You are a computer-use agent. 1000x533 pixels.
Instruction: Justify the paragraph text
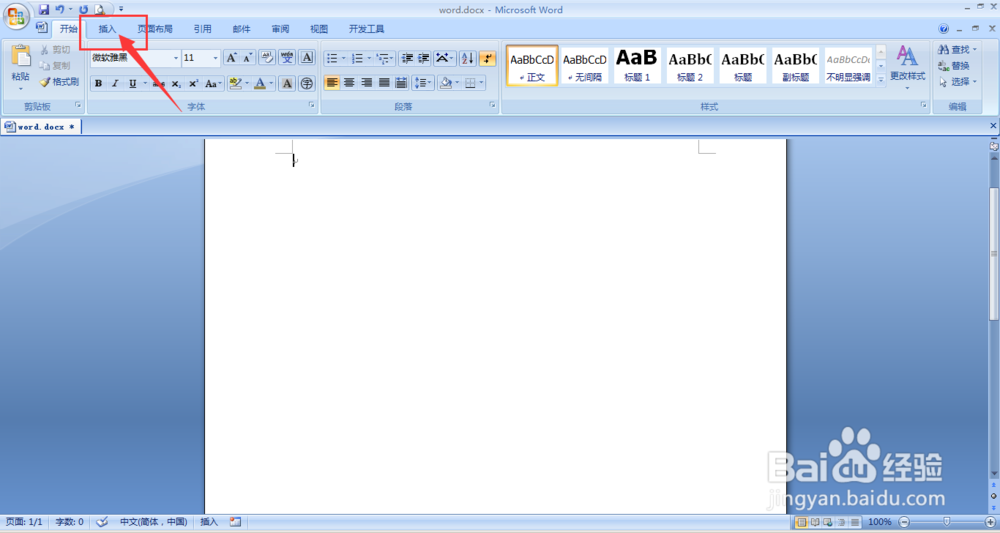(x=384, y=83)
